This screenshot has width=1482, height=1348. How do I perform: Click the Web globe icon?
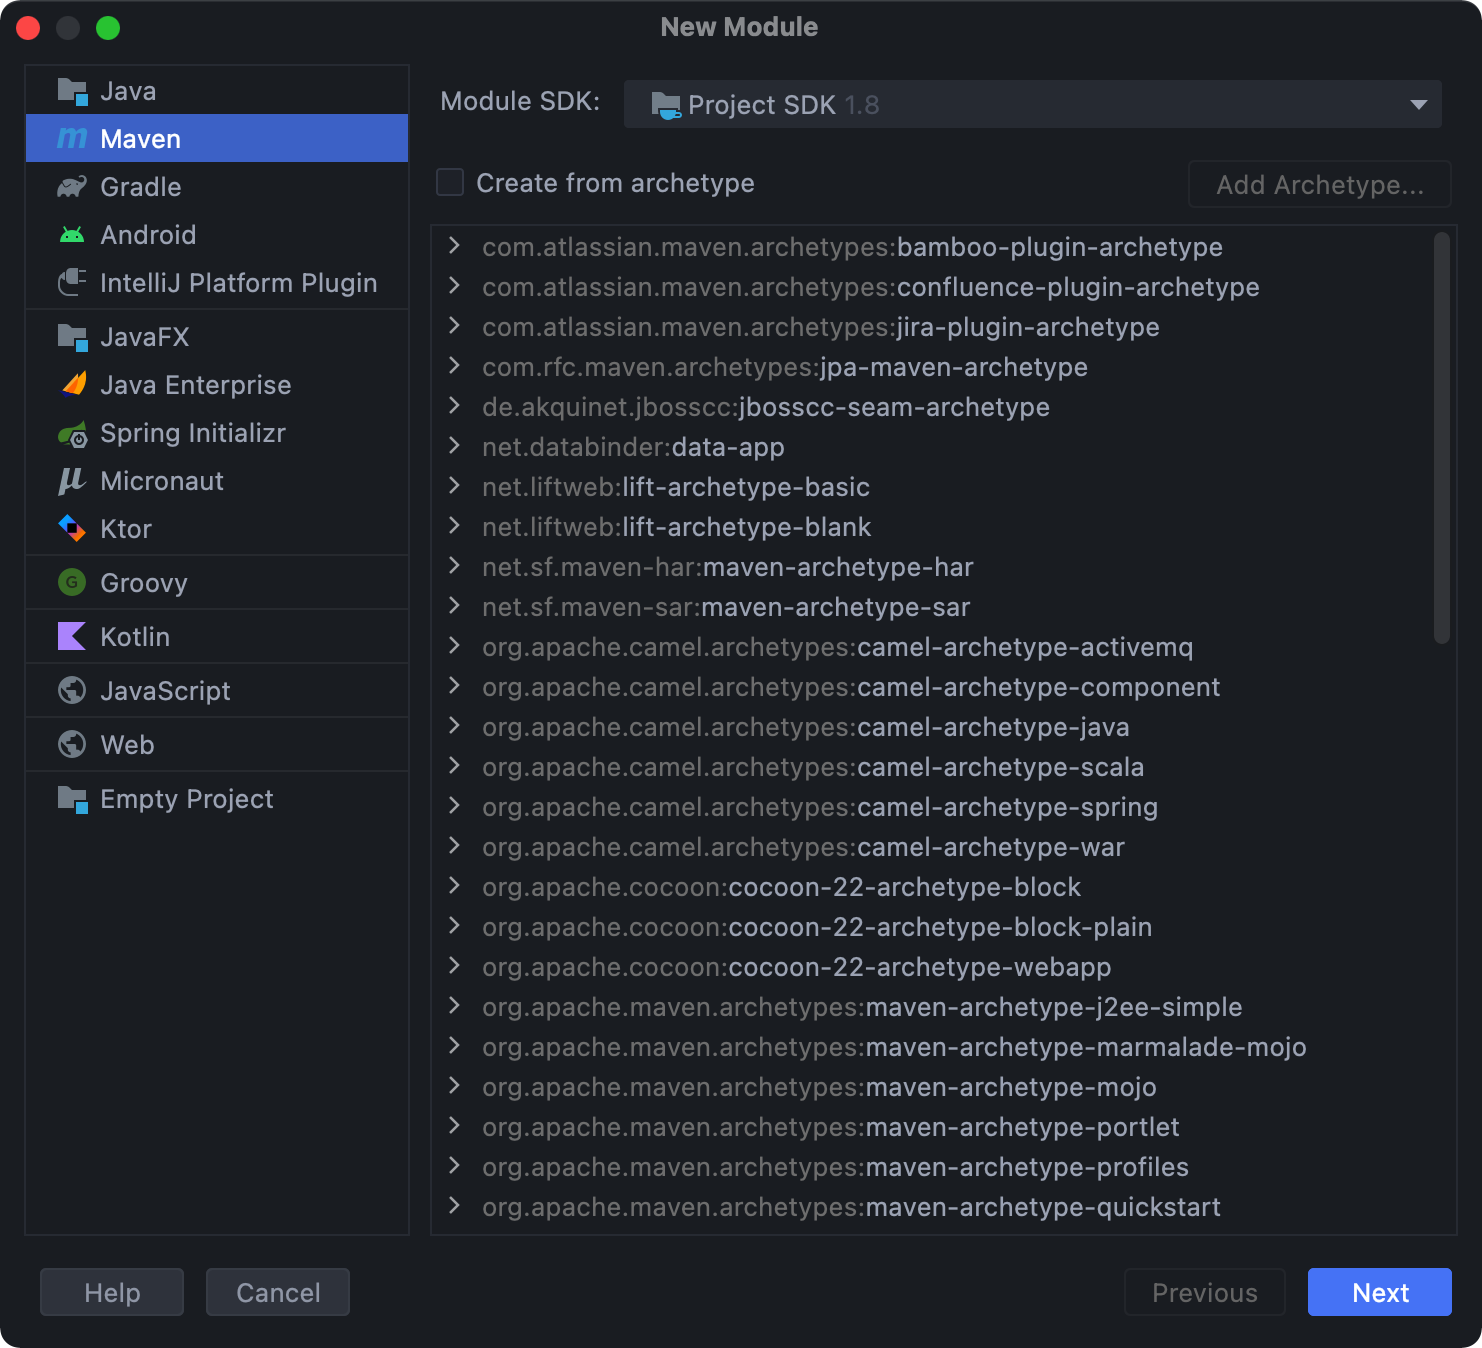click(72, 744)
